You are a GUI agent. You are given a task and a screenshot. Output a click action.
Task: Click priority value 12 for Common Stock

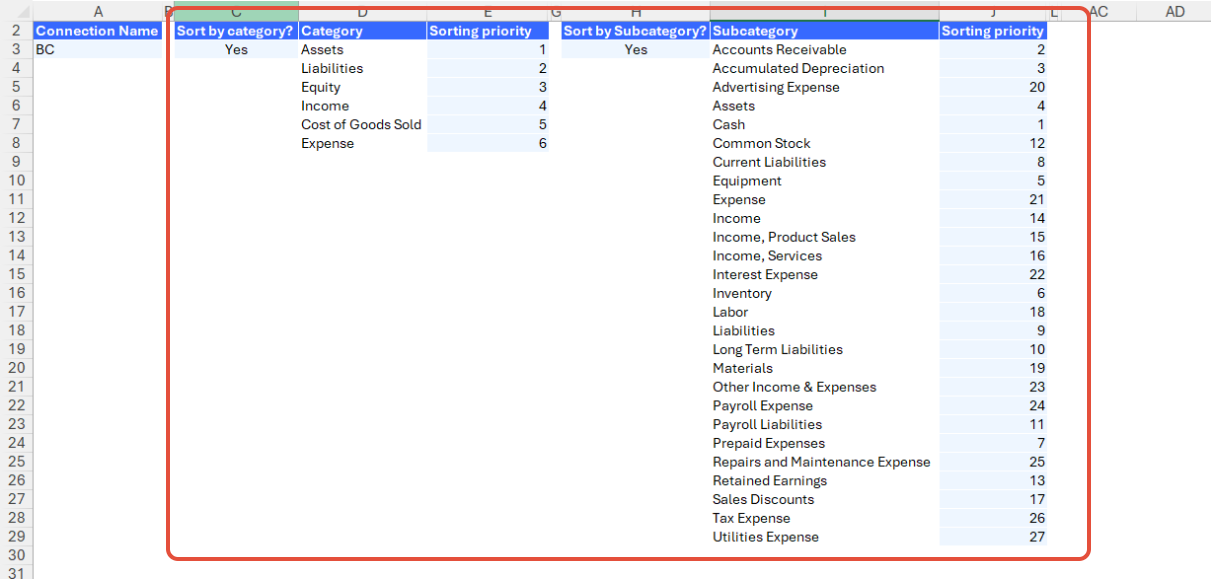pyautogui.click(x=993, y=143)
